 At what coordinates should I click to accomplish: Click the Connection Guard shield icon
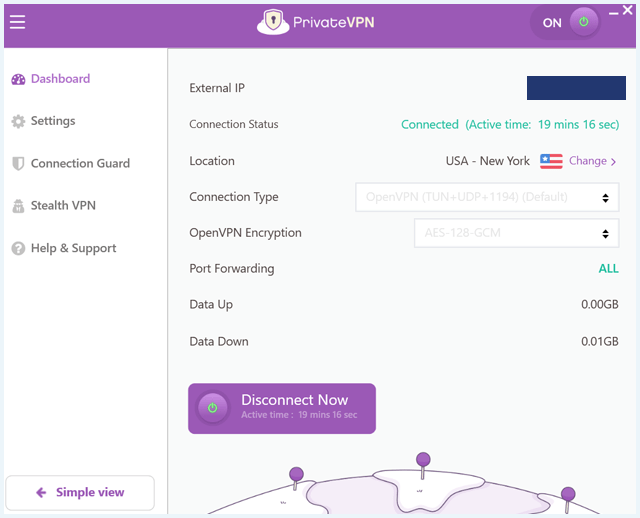(18, 164)
